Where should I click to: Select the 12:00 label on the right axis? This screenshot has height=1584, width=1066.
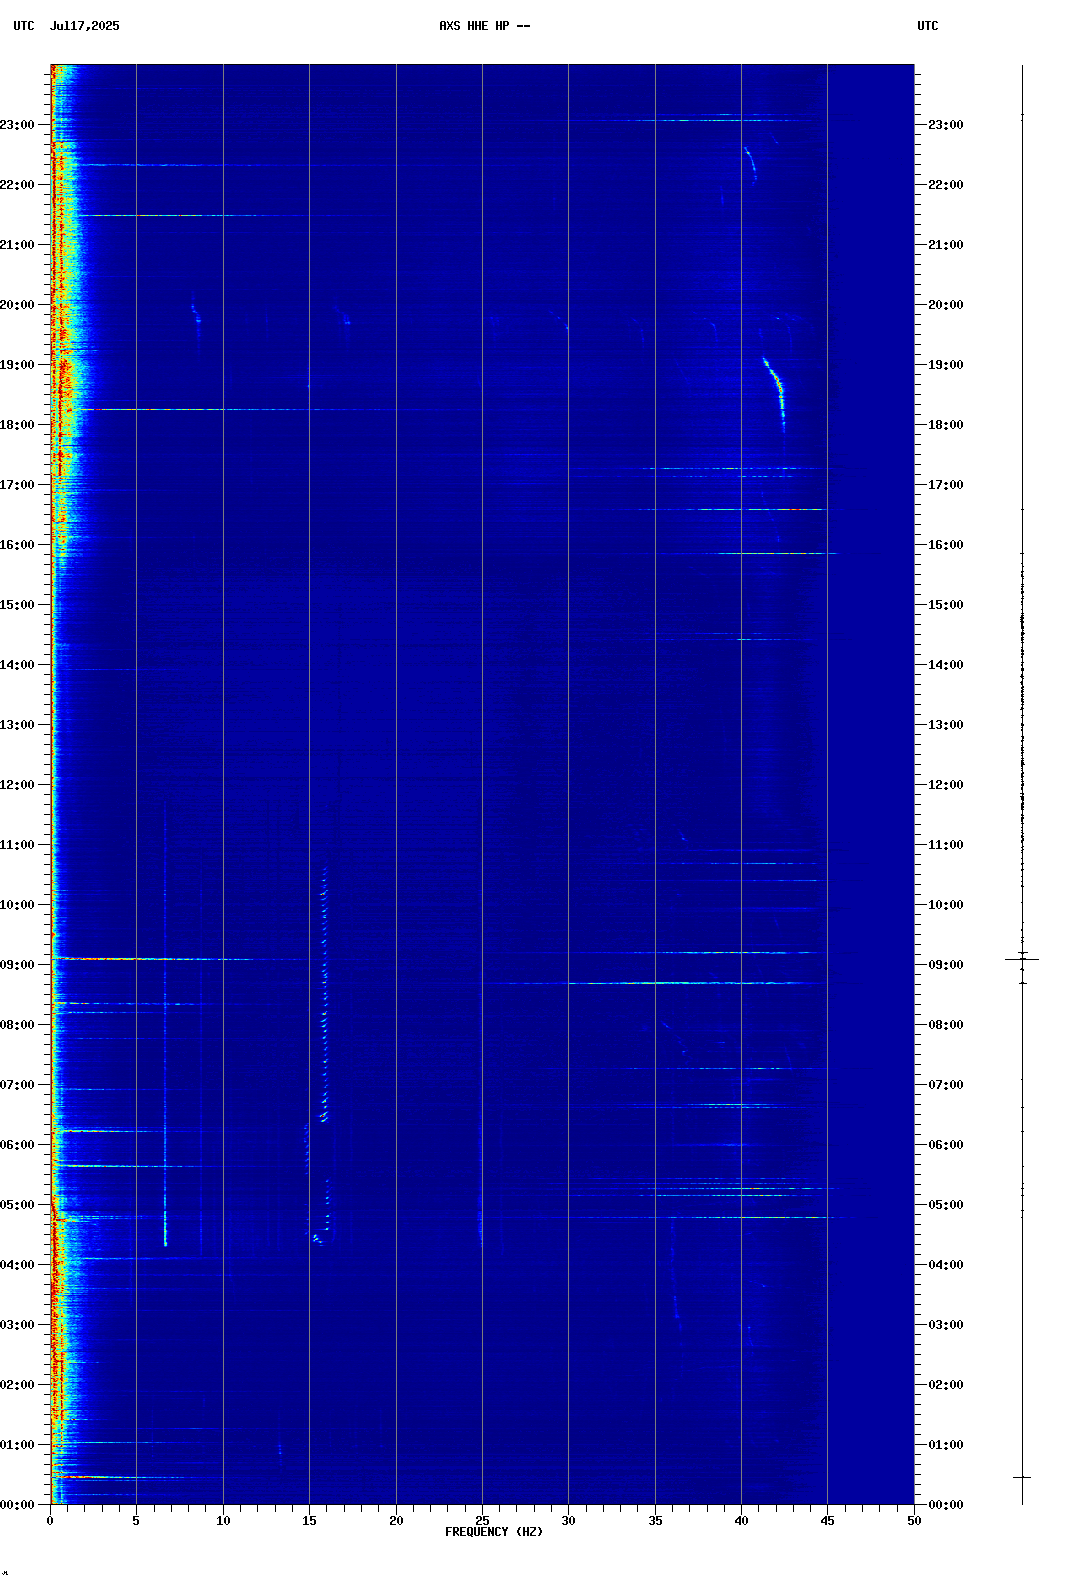(946, 785)
